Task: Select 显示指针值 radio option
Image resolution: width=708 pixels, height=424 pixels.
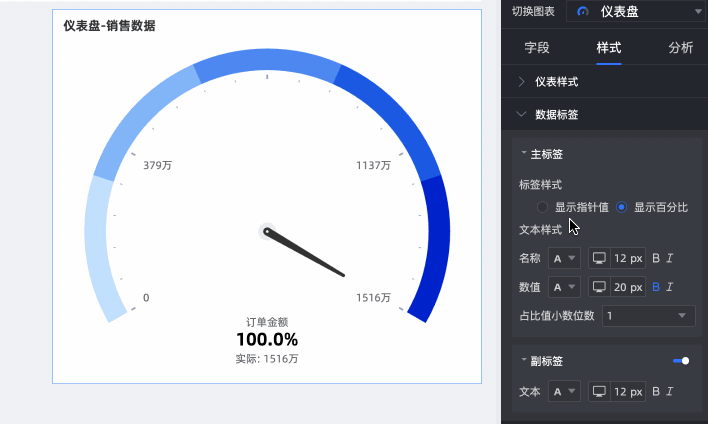Action: point(542,207)
